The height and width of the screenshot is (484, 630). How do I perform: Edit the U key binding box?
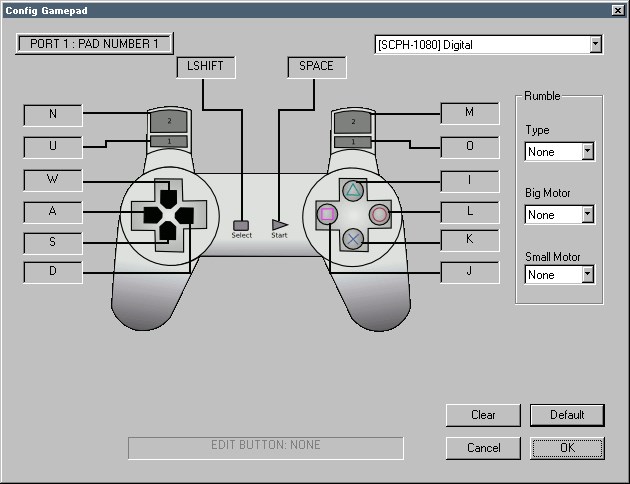point(53,147)
